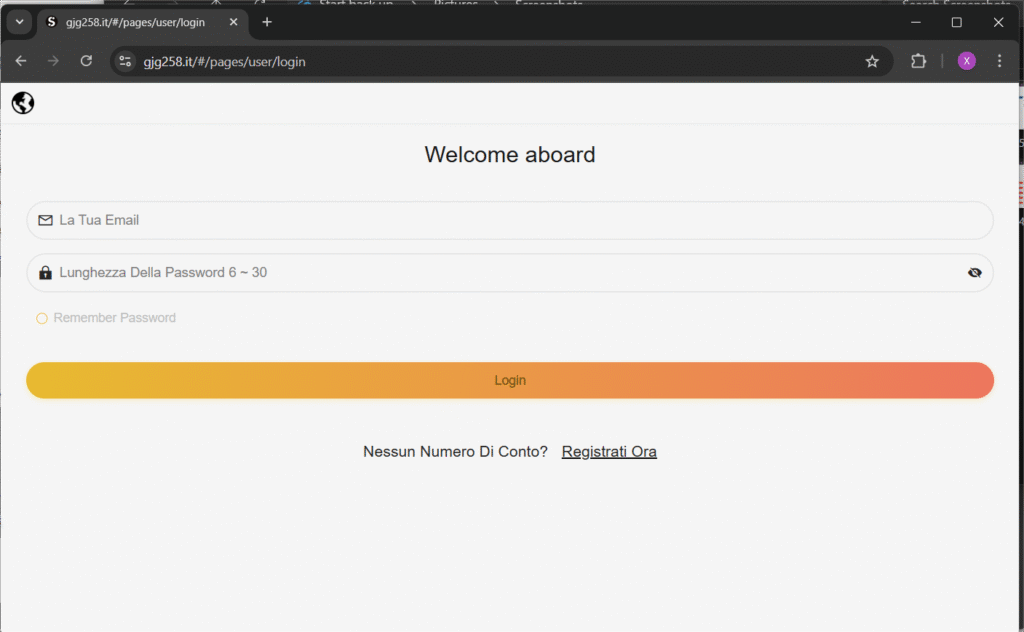Select the gjg258.it login tab
Image resolution: width=1024 pixels, height=632 pixels.
click(135, 22)
